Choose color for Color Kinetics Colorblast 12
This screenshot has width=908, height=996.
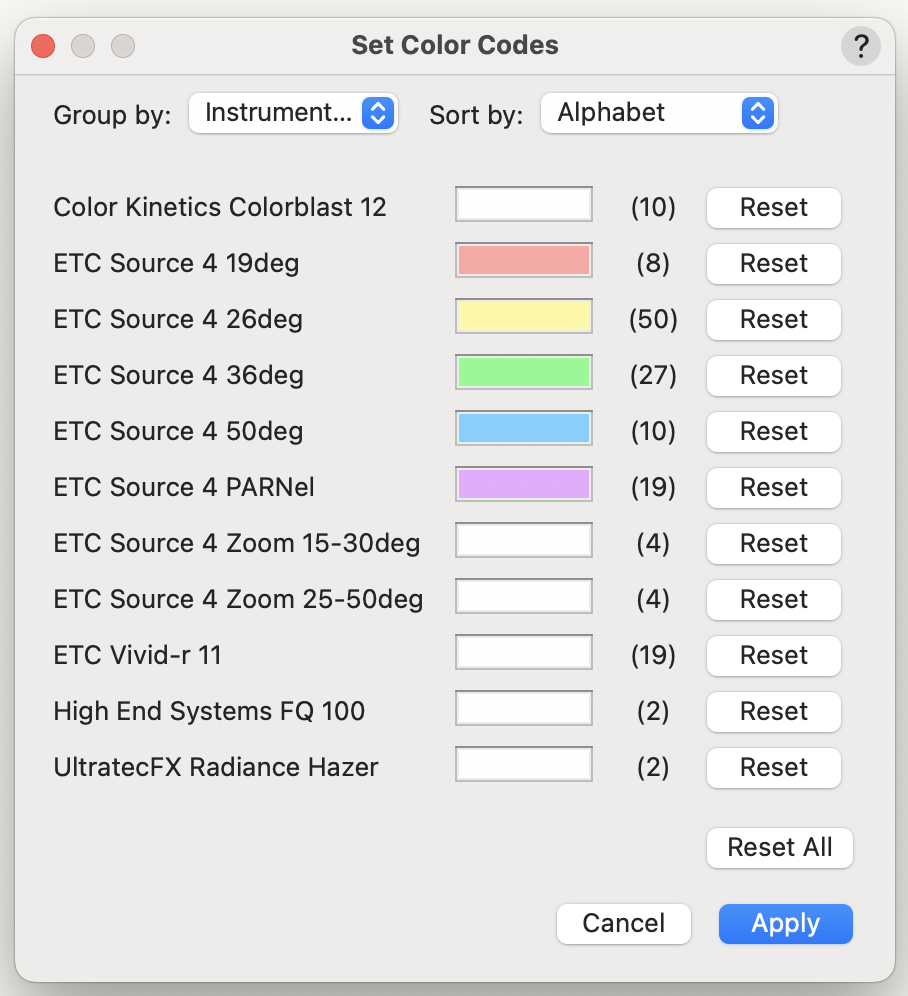pos(524,205)
